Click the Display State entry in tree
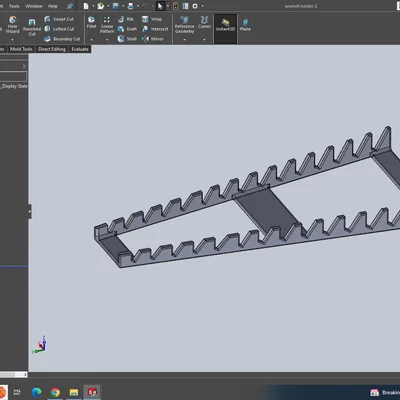 pos(14,86)
